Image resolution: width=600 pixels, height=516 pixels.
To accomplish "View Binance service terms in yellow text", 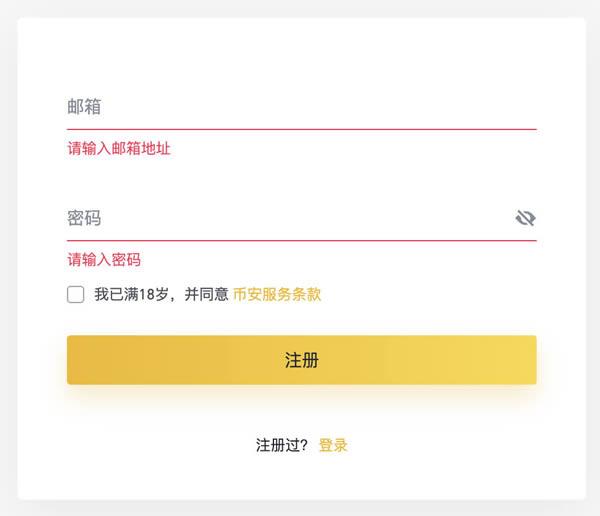I will coord(277,294).
